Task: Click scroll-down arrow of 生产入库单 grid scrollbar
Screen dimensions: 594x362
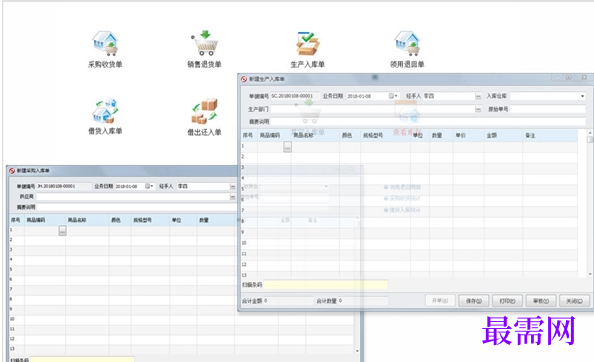Action: pyautogui.click(x=590, y=275)
